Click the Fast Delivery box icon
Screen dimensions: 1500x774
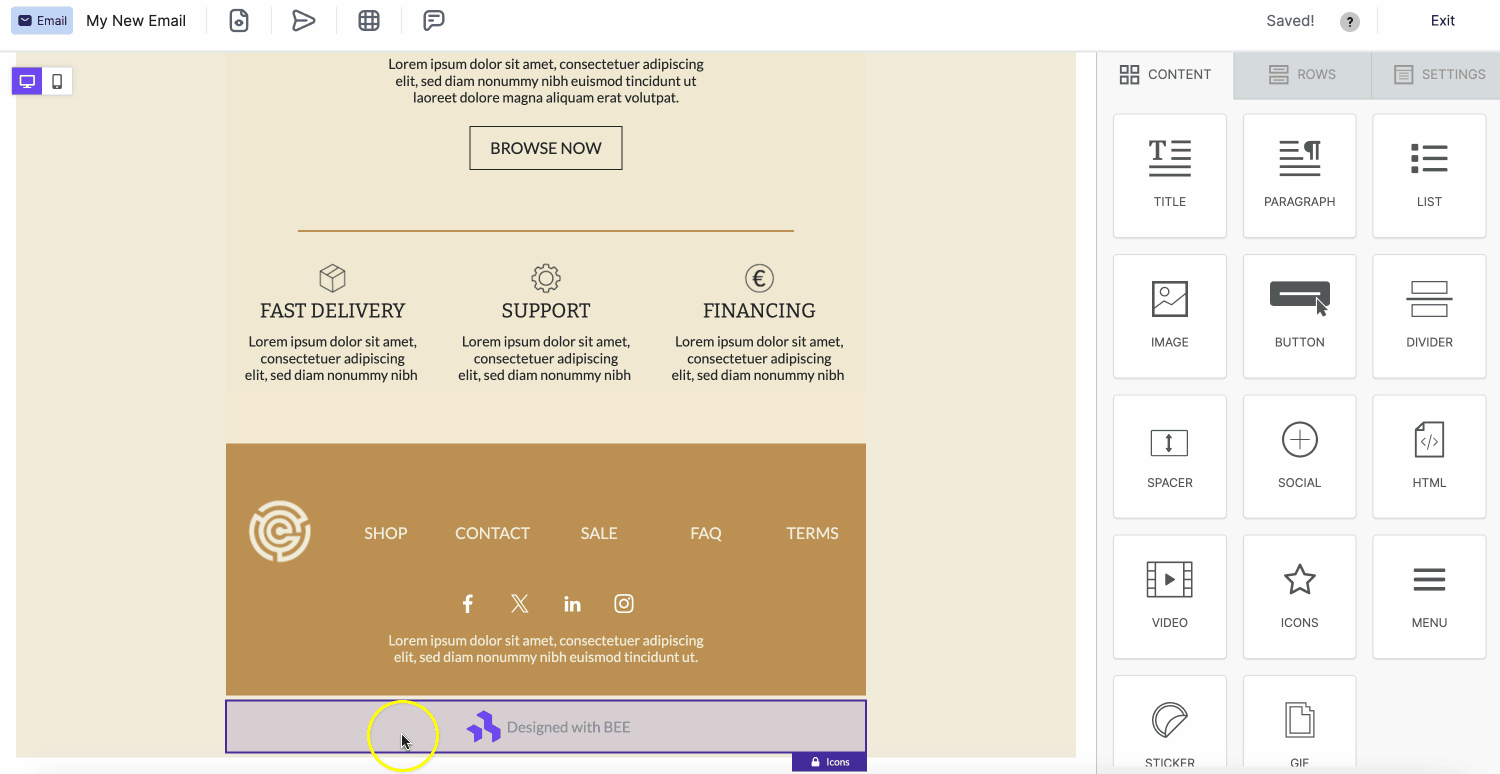click(332, 278)
